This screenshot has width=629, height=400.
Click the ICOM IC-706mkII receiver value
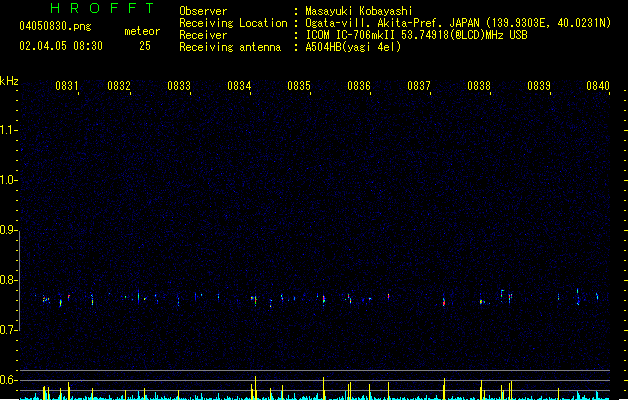416,35
